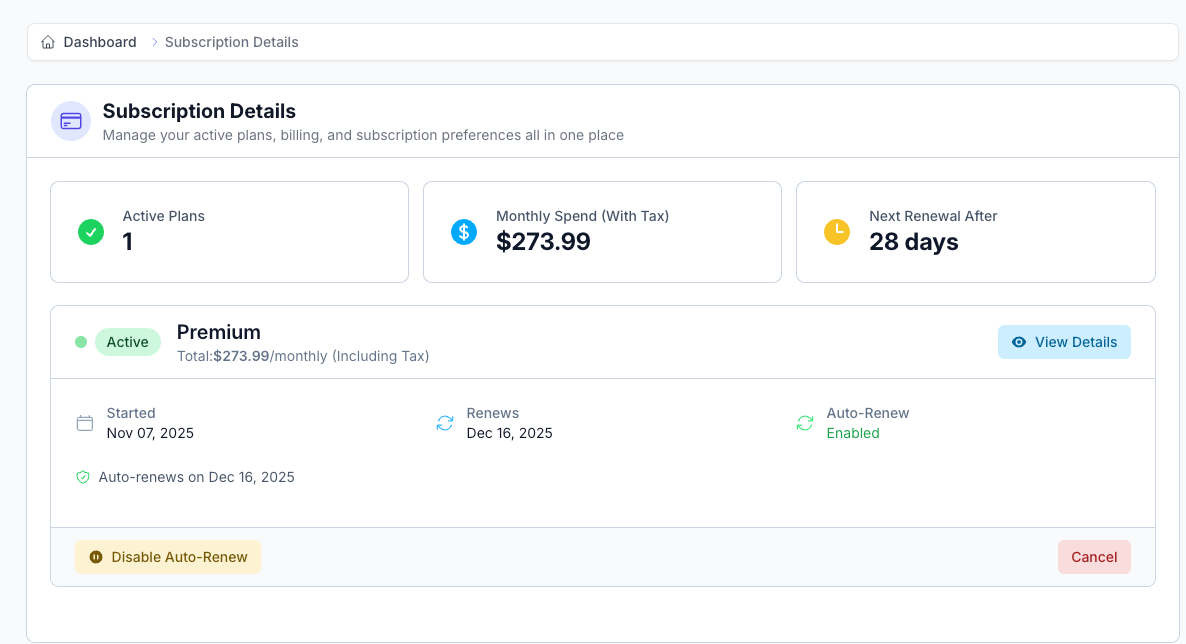The width and height of the screenshot is (1186, 644).
Task: Click the Disable Auto-Renew button
Action: click(x=168, y=557)
